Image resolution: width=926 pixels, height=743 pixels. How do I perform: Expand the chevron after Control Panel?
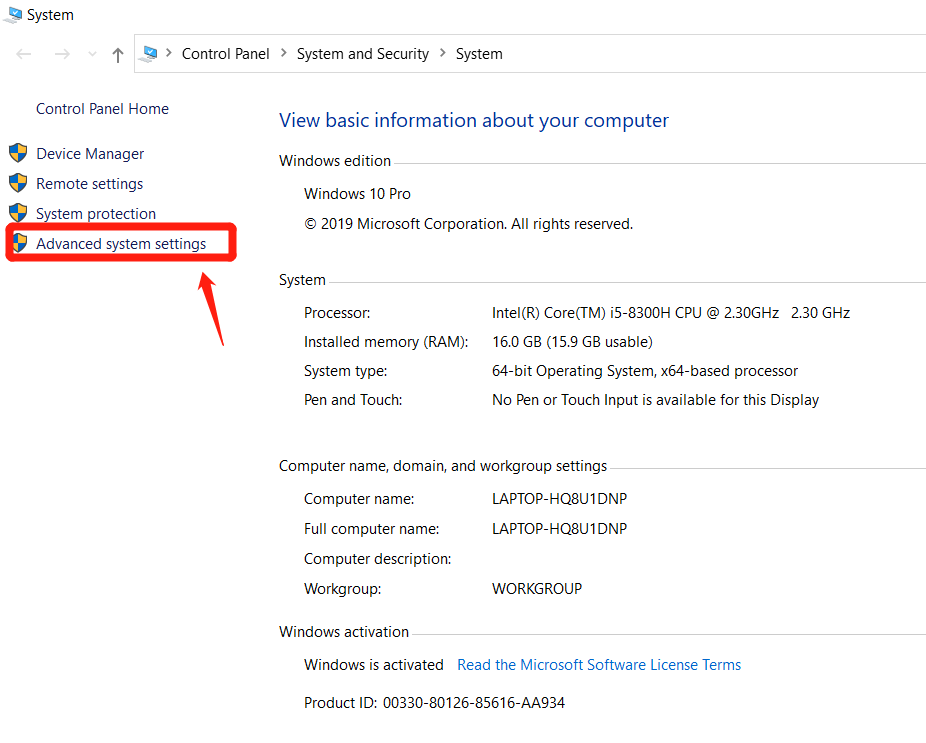[x=283, y=53]
